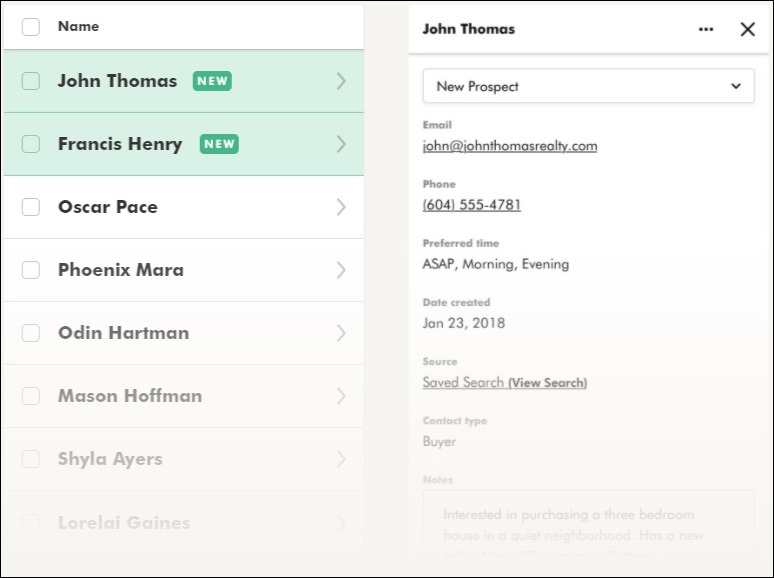The width and height of the screenshot is (774, 578).
Task: Click the chevron arrow beside Odin Hartman
Action: pyautogui.click(x=341, y=333)
